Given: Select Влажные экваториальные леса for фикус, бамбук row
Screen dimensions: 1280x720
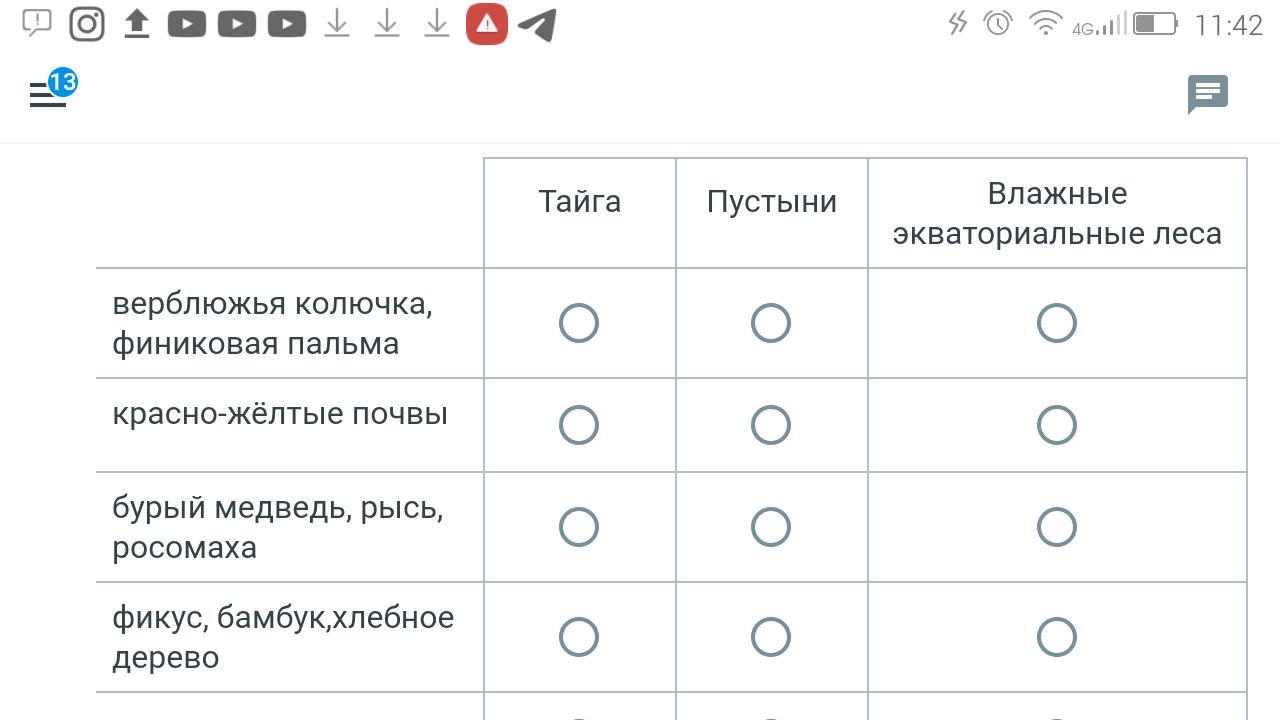Looking at the screenshot, I should (x=1057, y=637).
